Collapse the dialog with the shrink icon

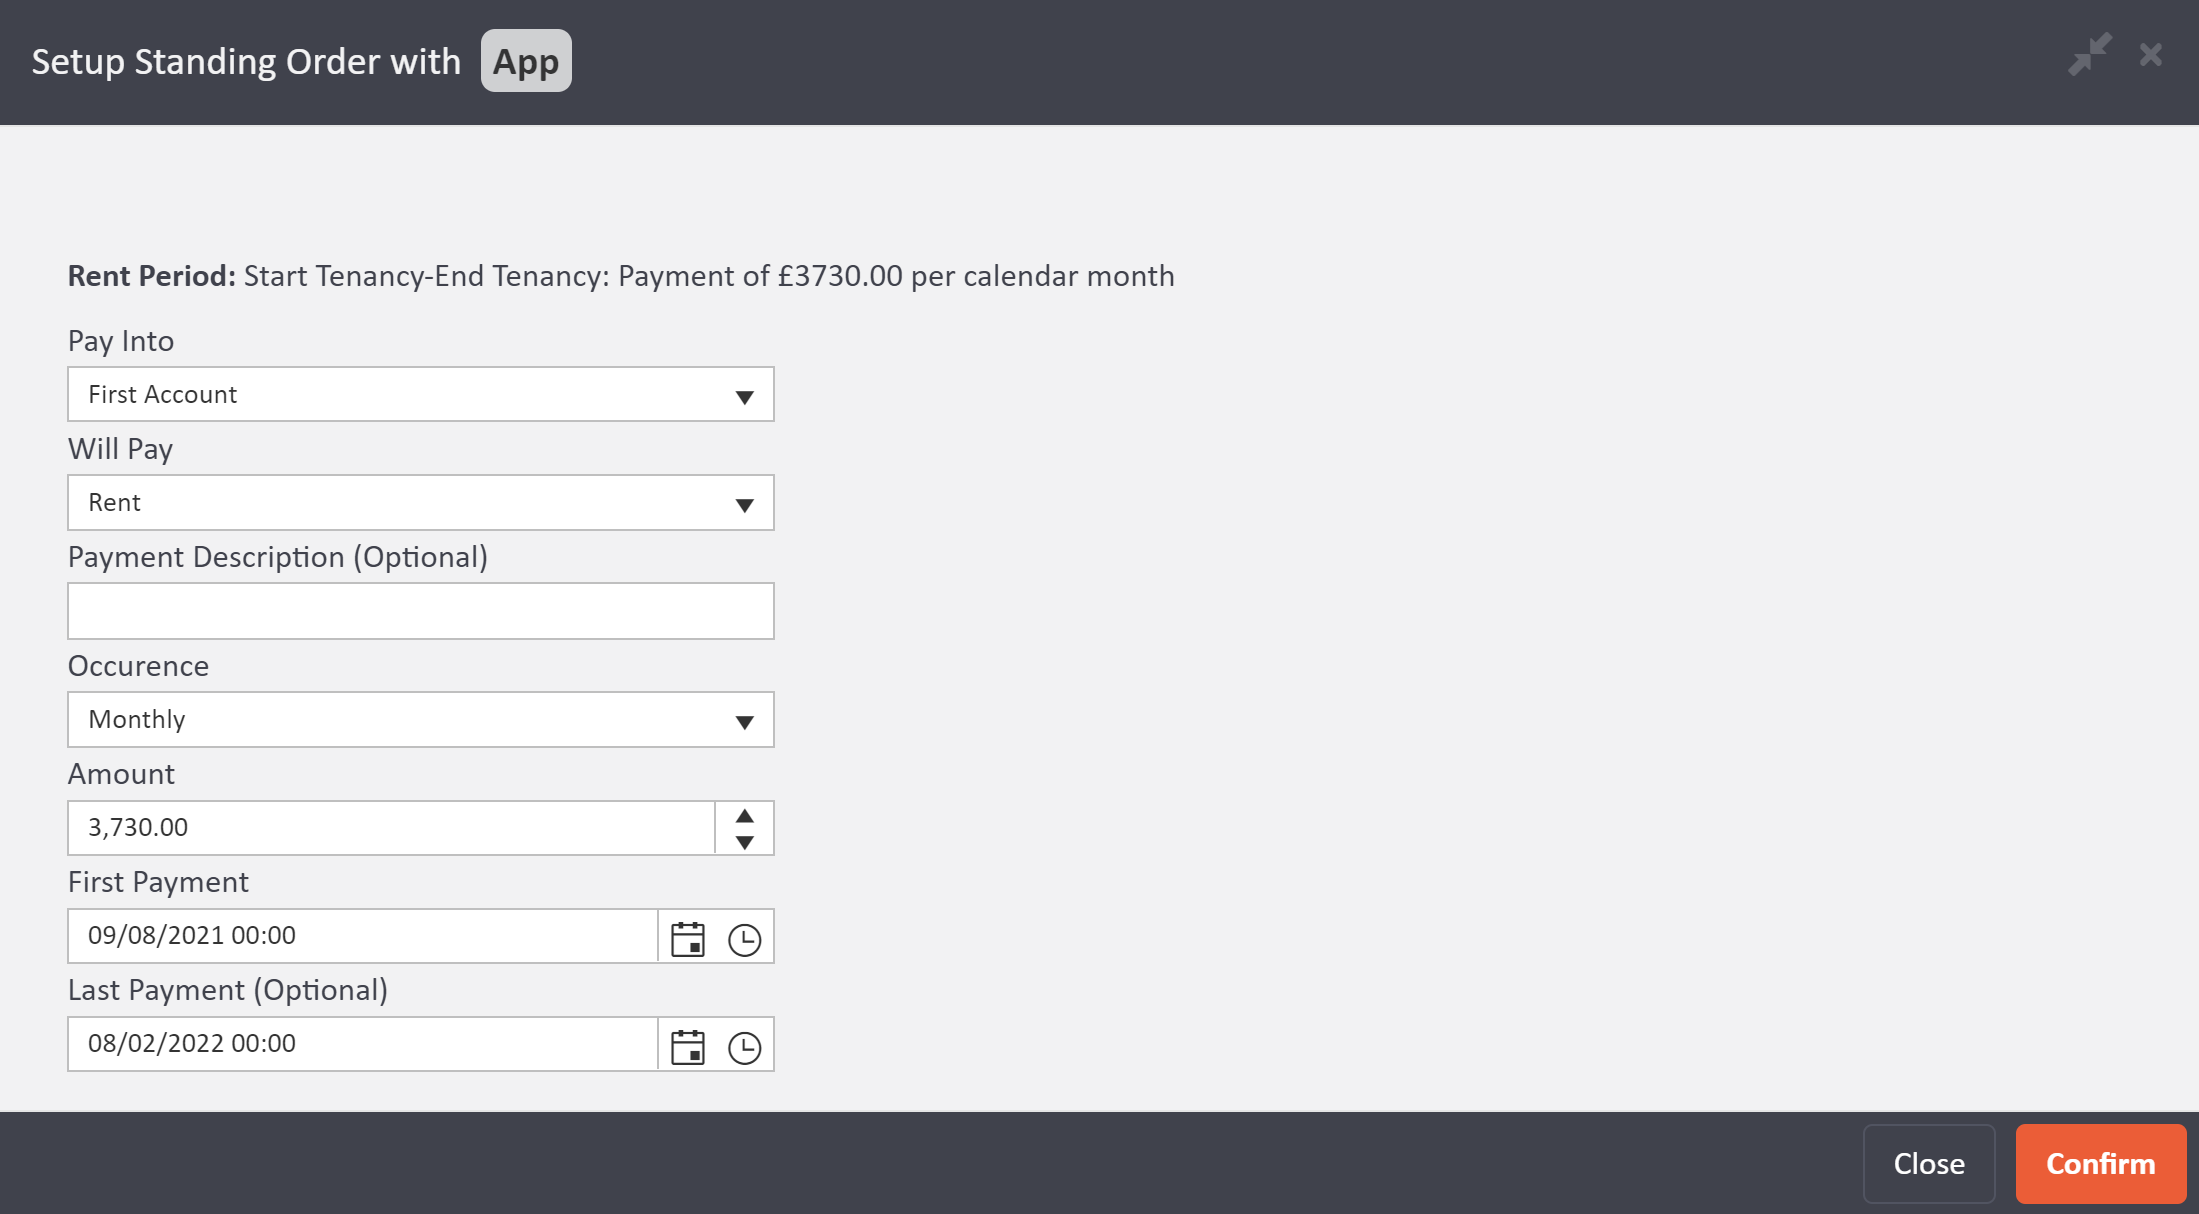pyautogui.click(x=2089, y=55)
